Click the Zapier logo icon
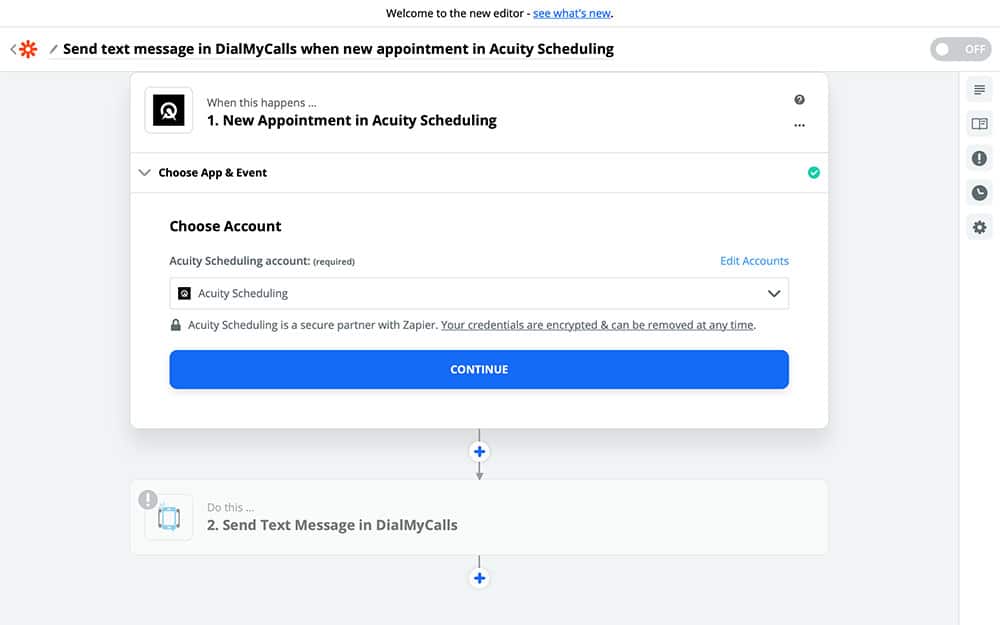 [28, 49]
